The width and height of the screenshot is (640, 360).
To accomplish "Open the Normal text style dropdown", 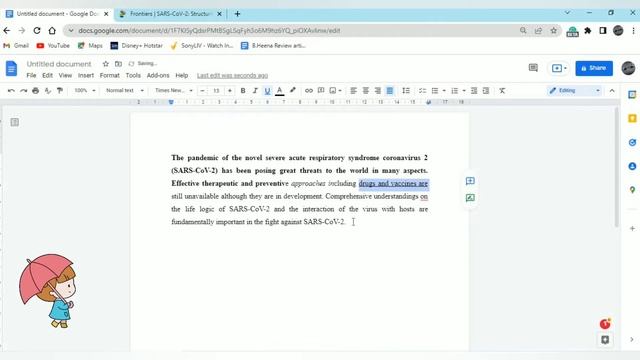I will pyautogui.click(x=124, y=91).
